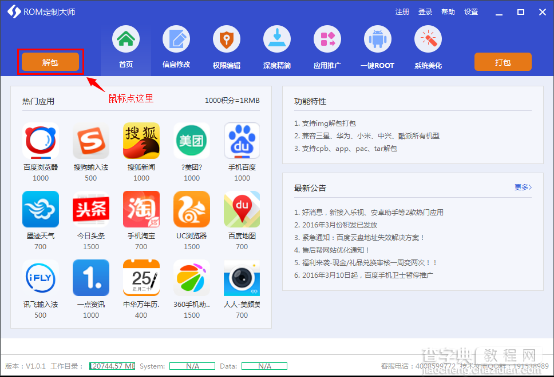Open announcement about 2016年3月10日起
This screenshot has width=554, height=377.
tap(364, 275)
